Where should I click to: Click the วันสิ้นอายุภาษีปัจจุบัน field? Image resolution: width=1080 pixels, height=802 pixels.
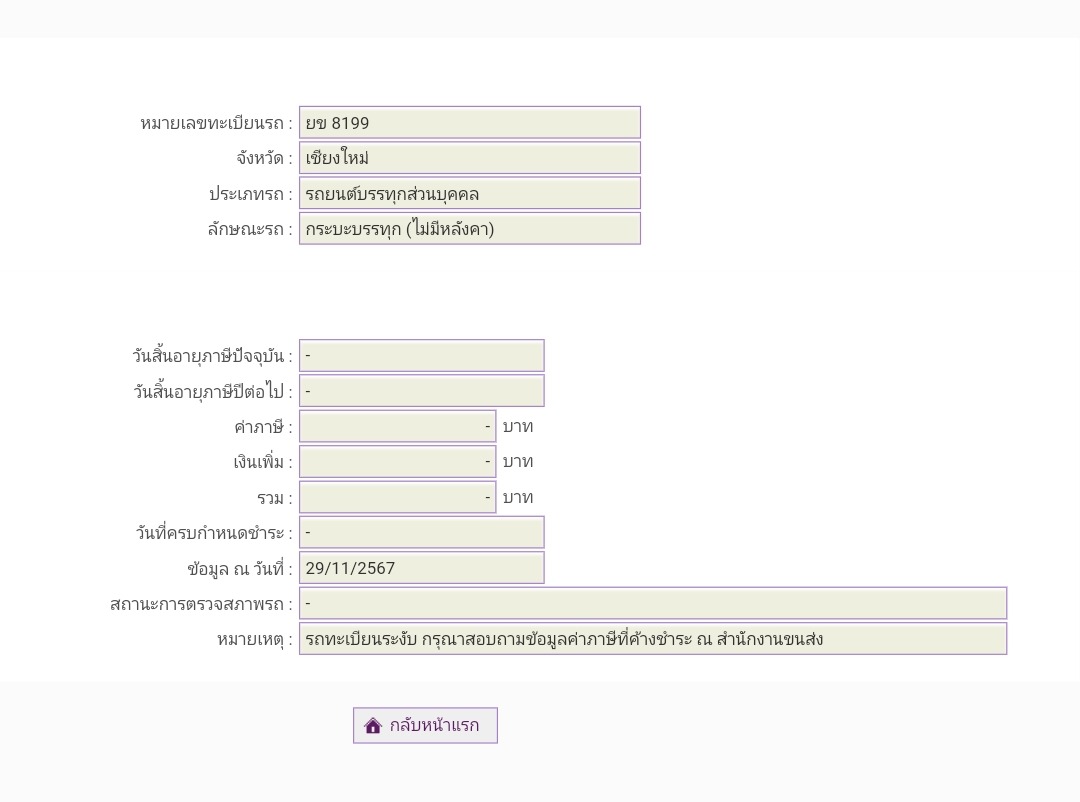click(x=421, y=356)
